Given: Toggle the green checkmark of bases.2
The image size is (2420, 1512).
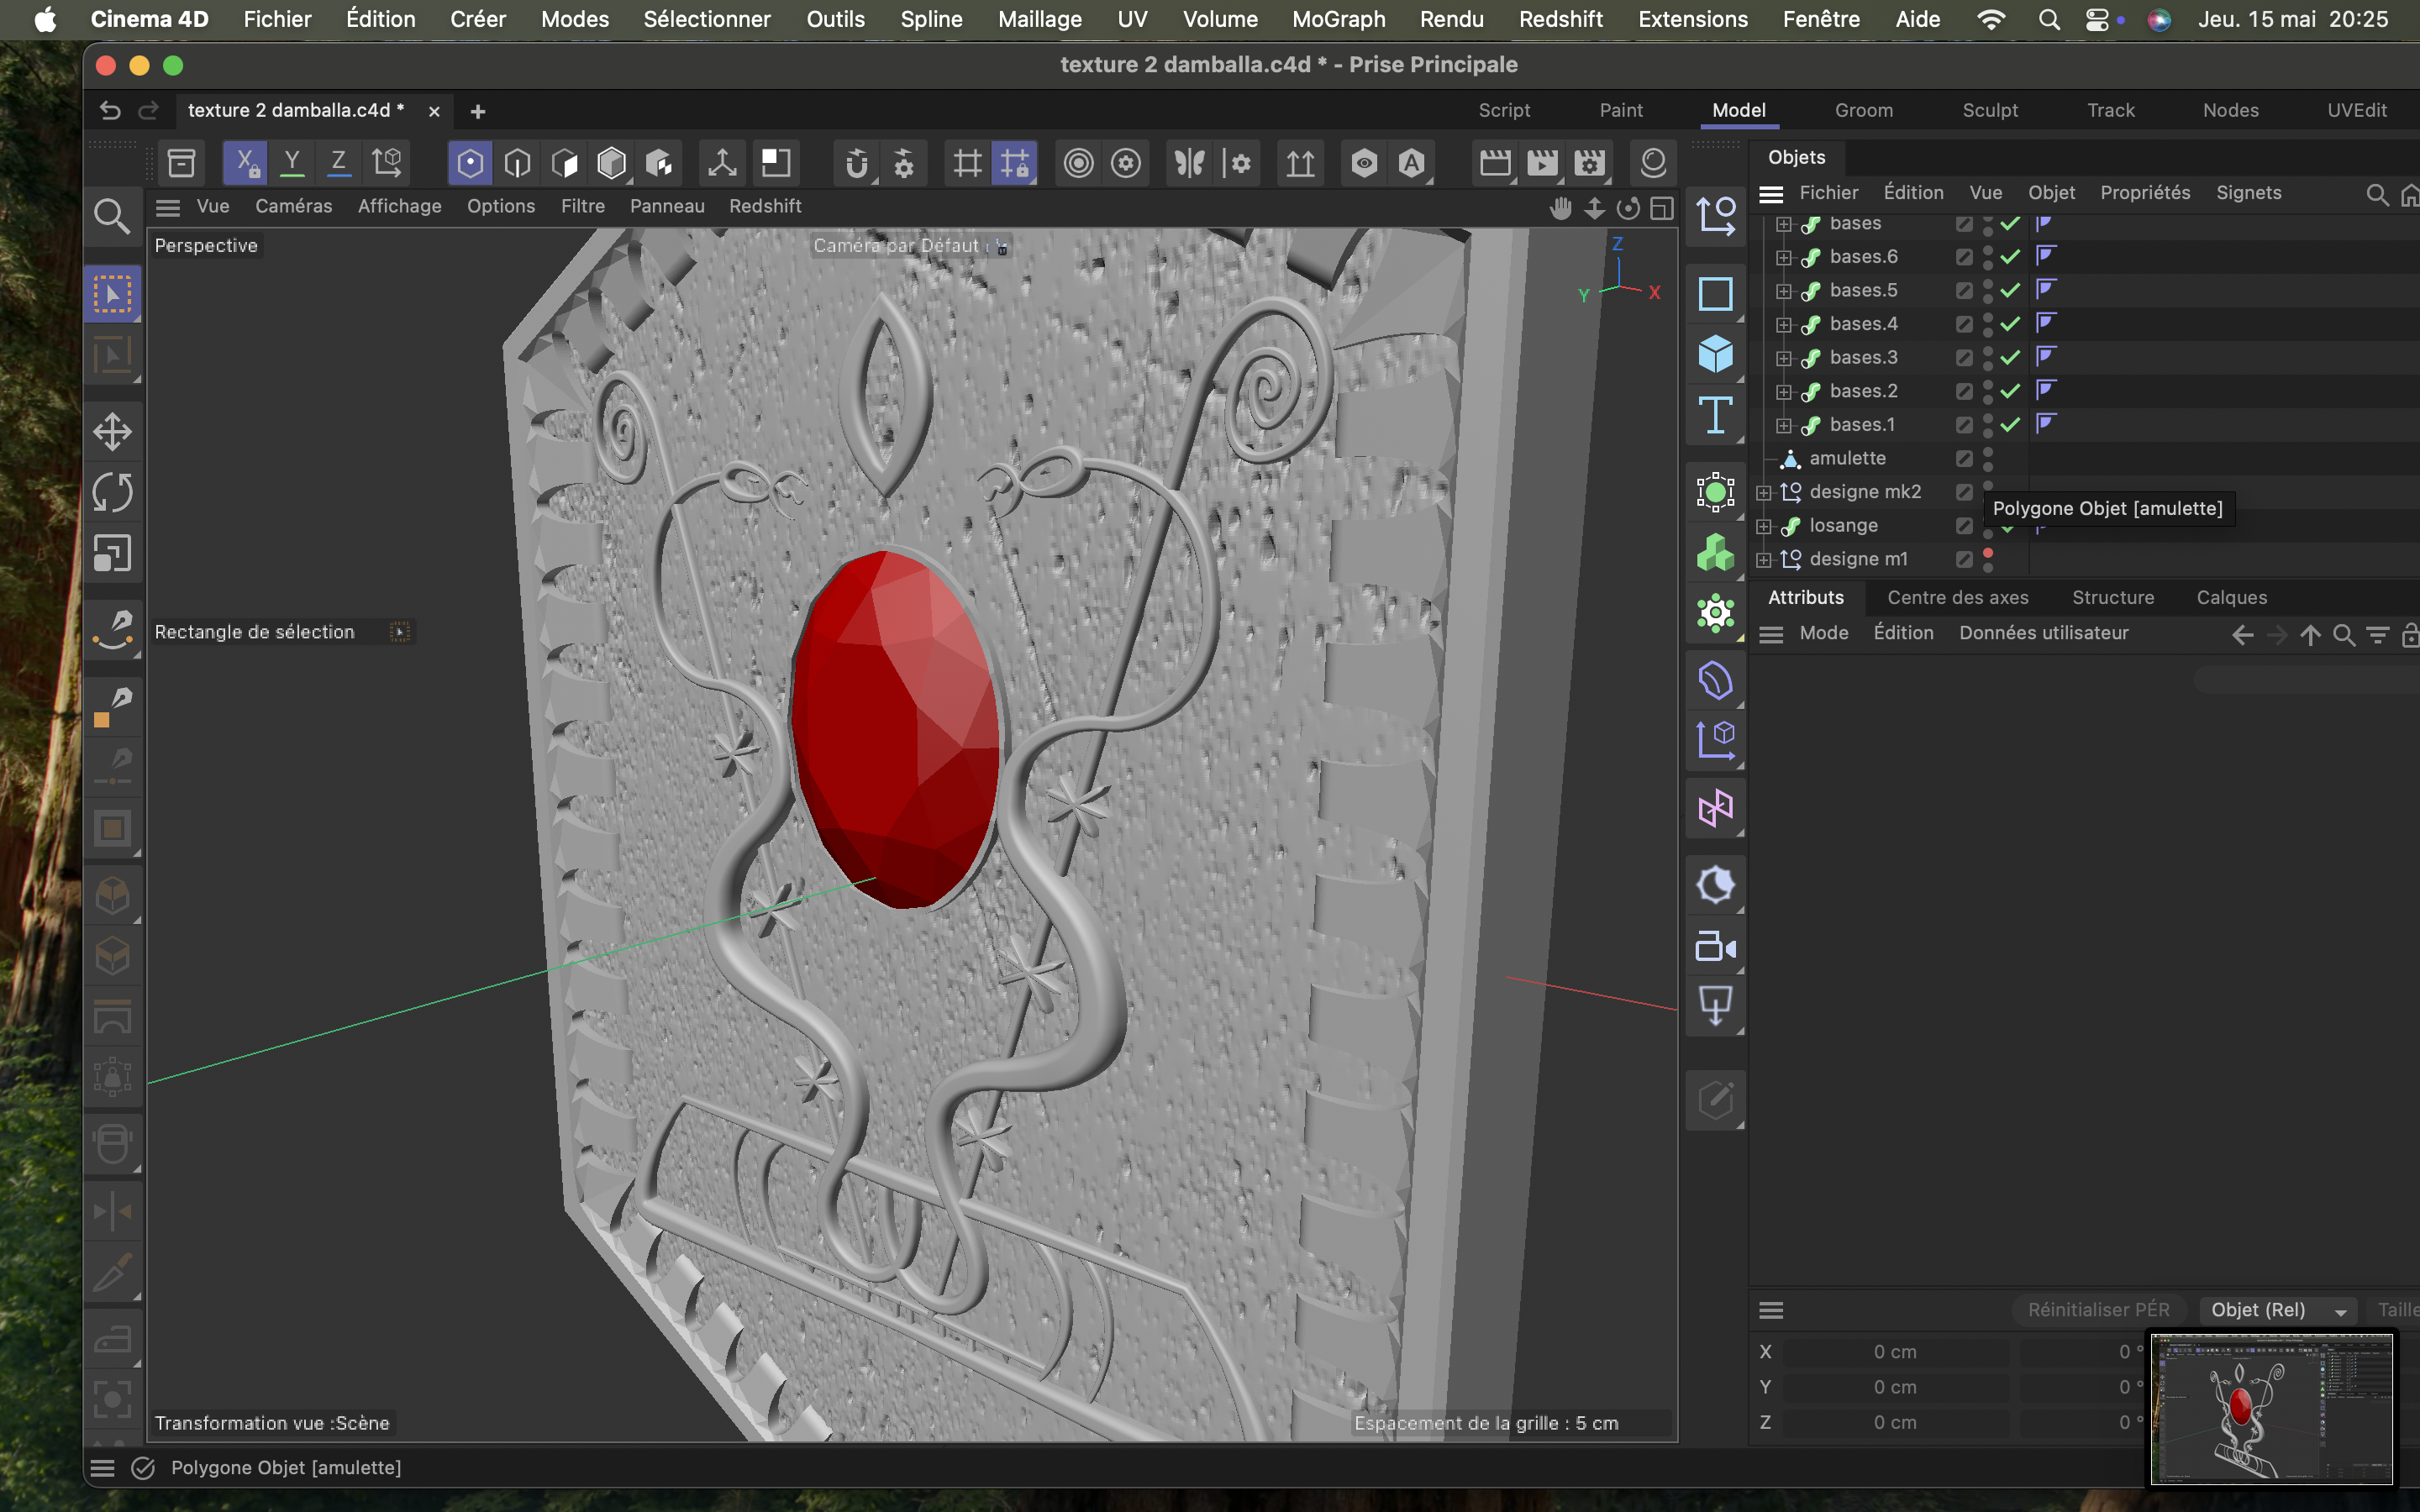Looking at the screenshot, I should (x=2010, y=391).
